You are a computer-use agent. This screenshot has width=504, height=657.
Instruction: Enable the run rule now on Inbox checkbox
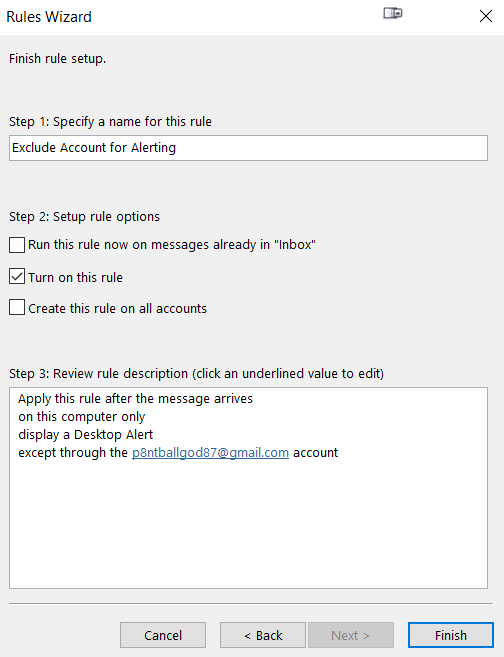click(17, 245)
